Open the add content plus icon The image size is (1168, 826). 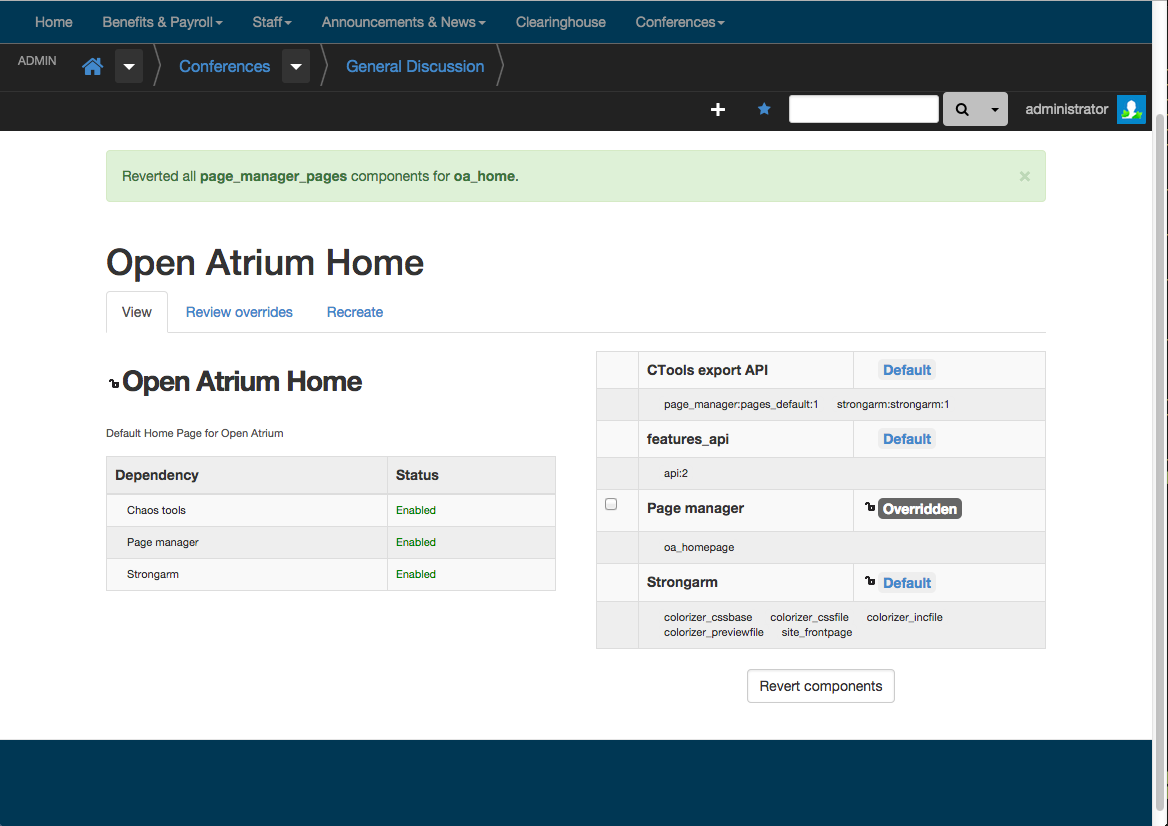point(717,110)
